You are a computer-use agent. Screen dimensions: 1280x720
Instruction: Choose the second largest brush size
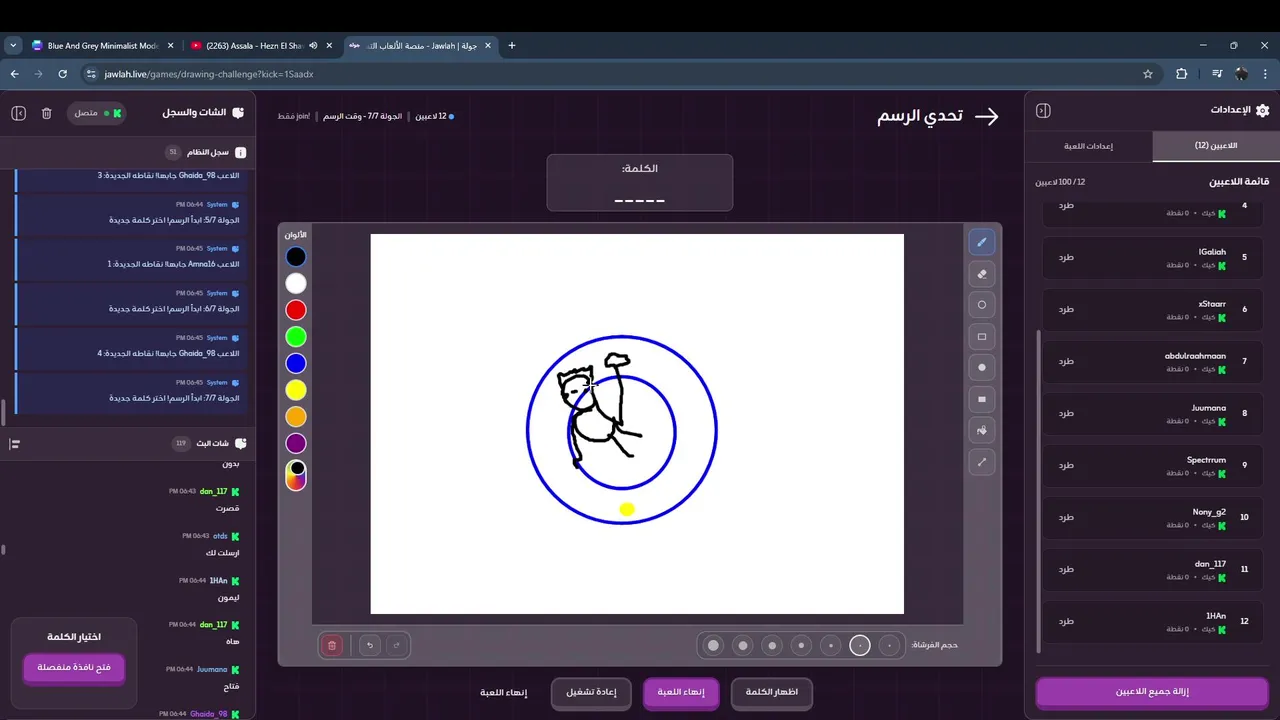(x=742, y=646)
